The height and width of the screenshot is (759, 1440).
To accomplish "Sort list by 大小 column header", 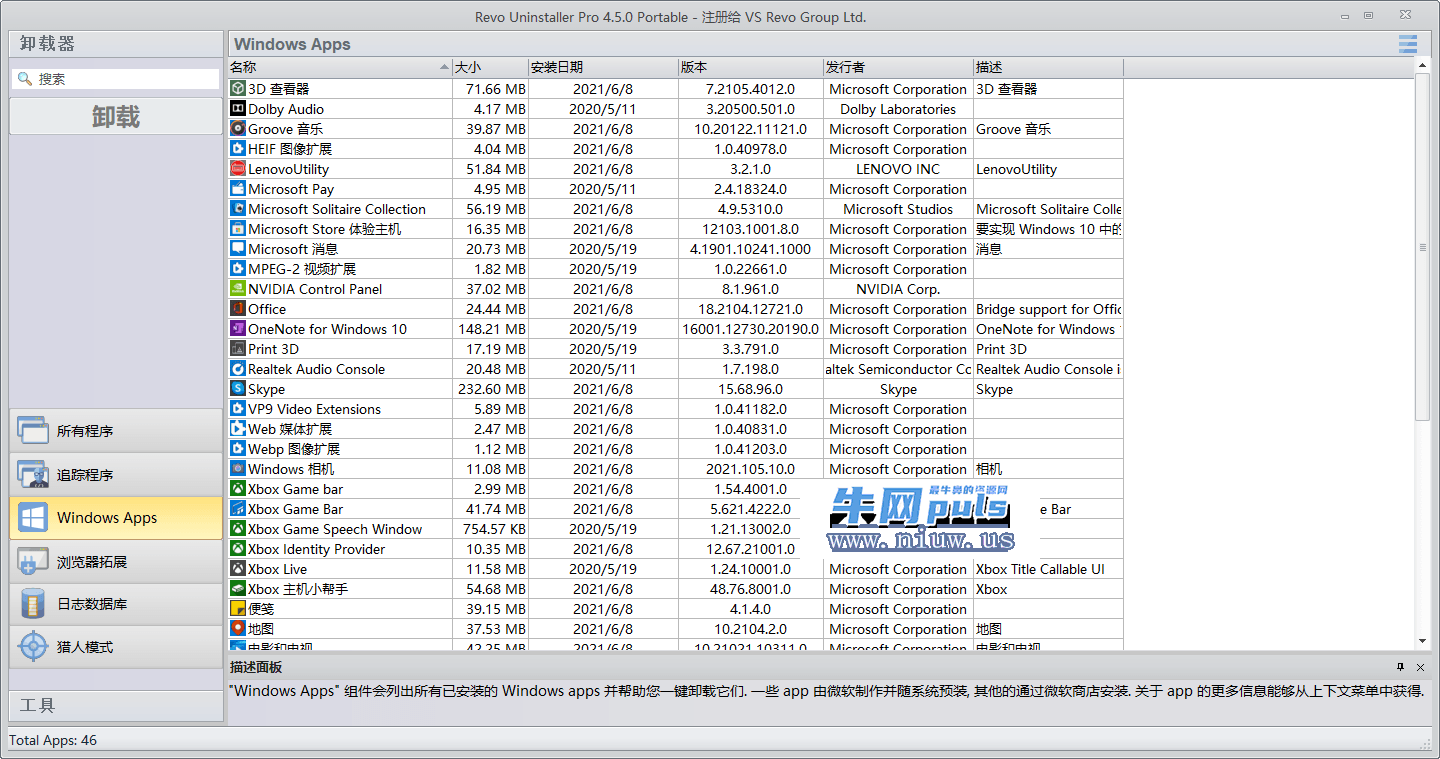I will pyautogui.click(x=491, y=67).
